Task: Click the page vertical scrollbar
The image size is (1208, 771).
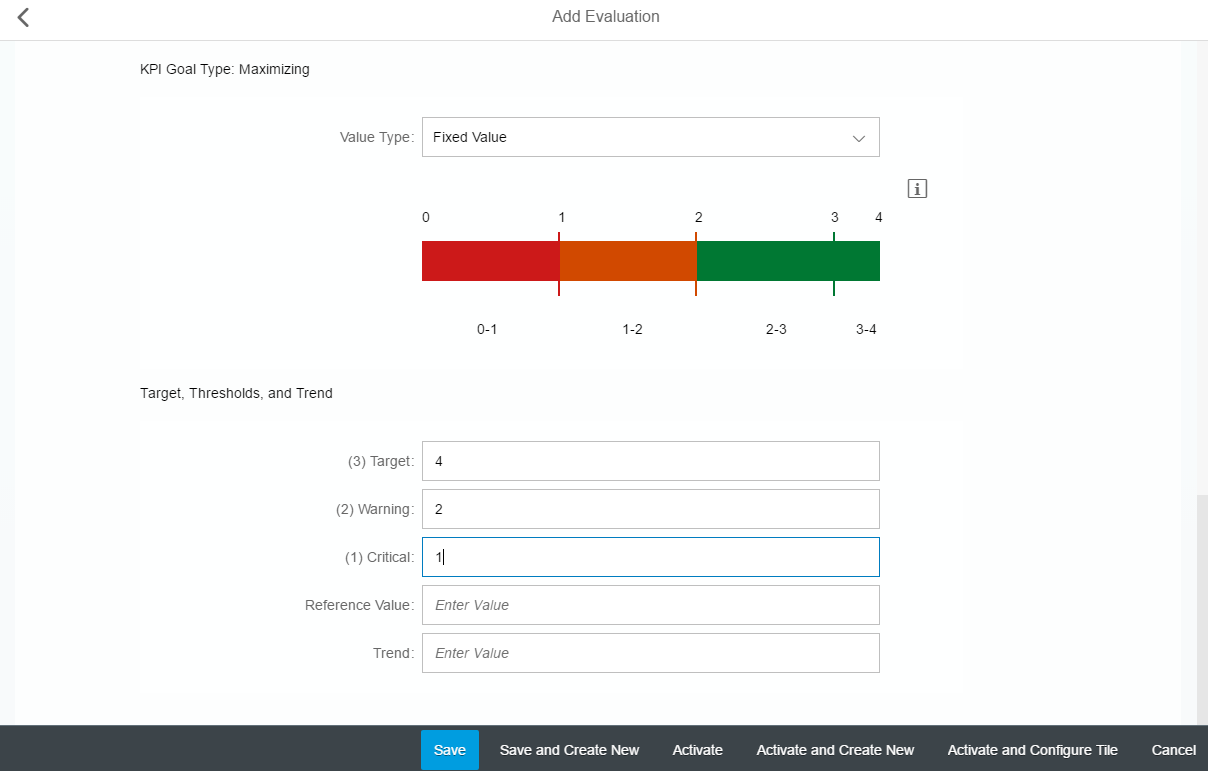Action: 1201,610
